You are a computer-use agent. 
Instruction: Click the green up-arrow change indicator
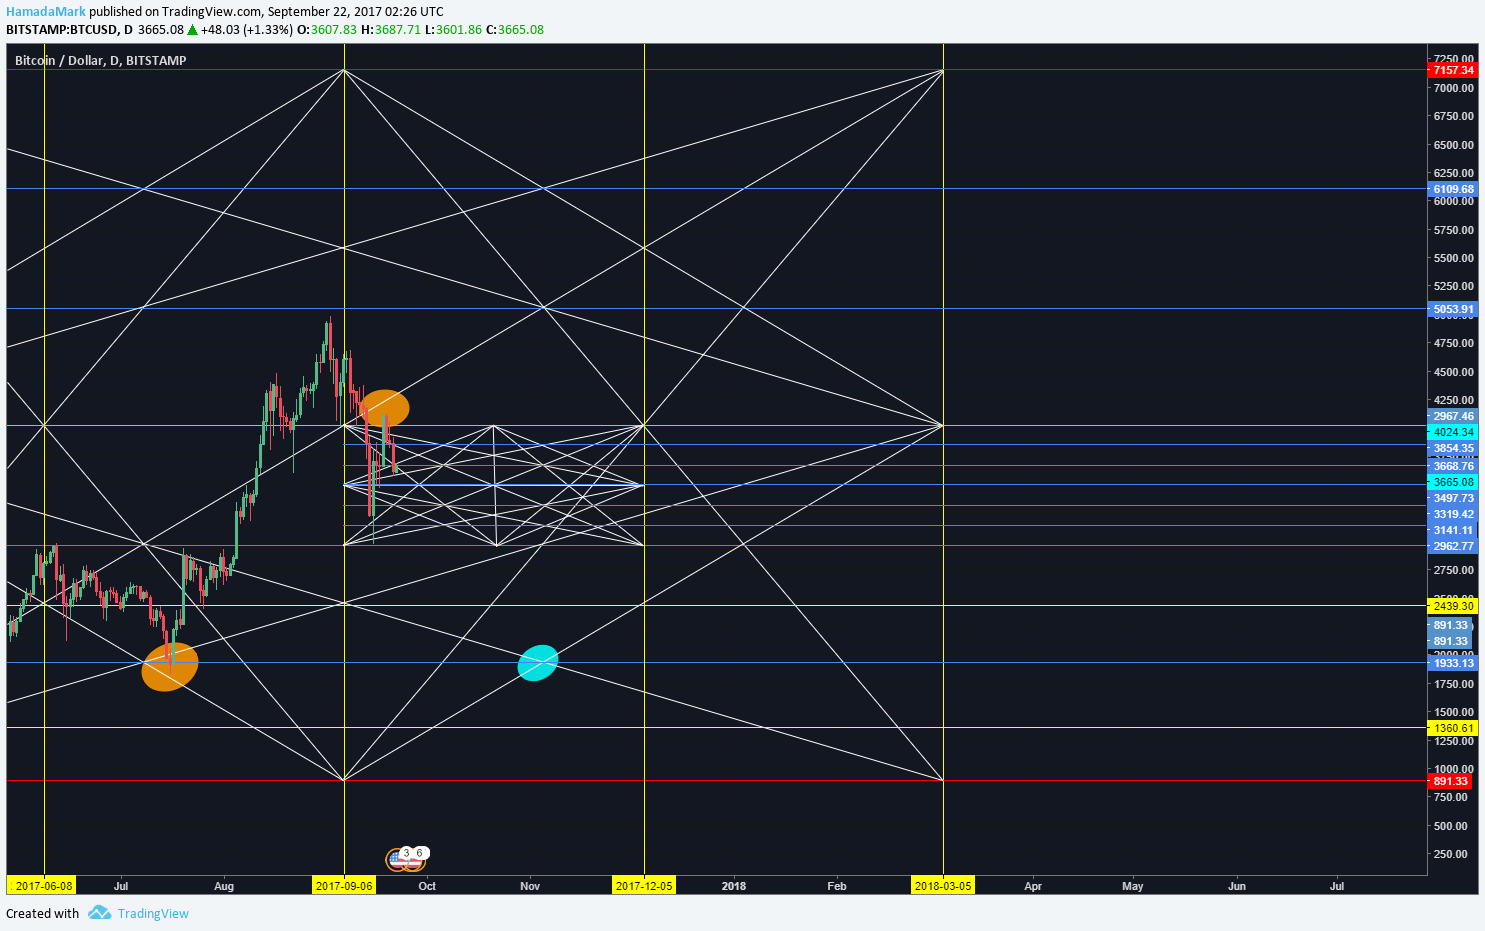click(192, 30)
